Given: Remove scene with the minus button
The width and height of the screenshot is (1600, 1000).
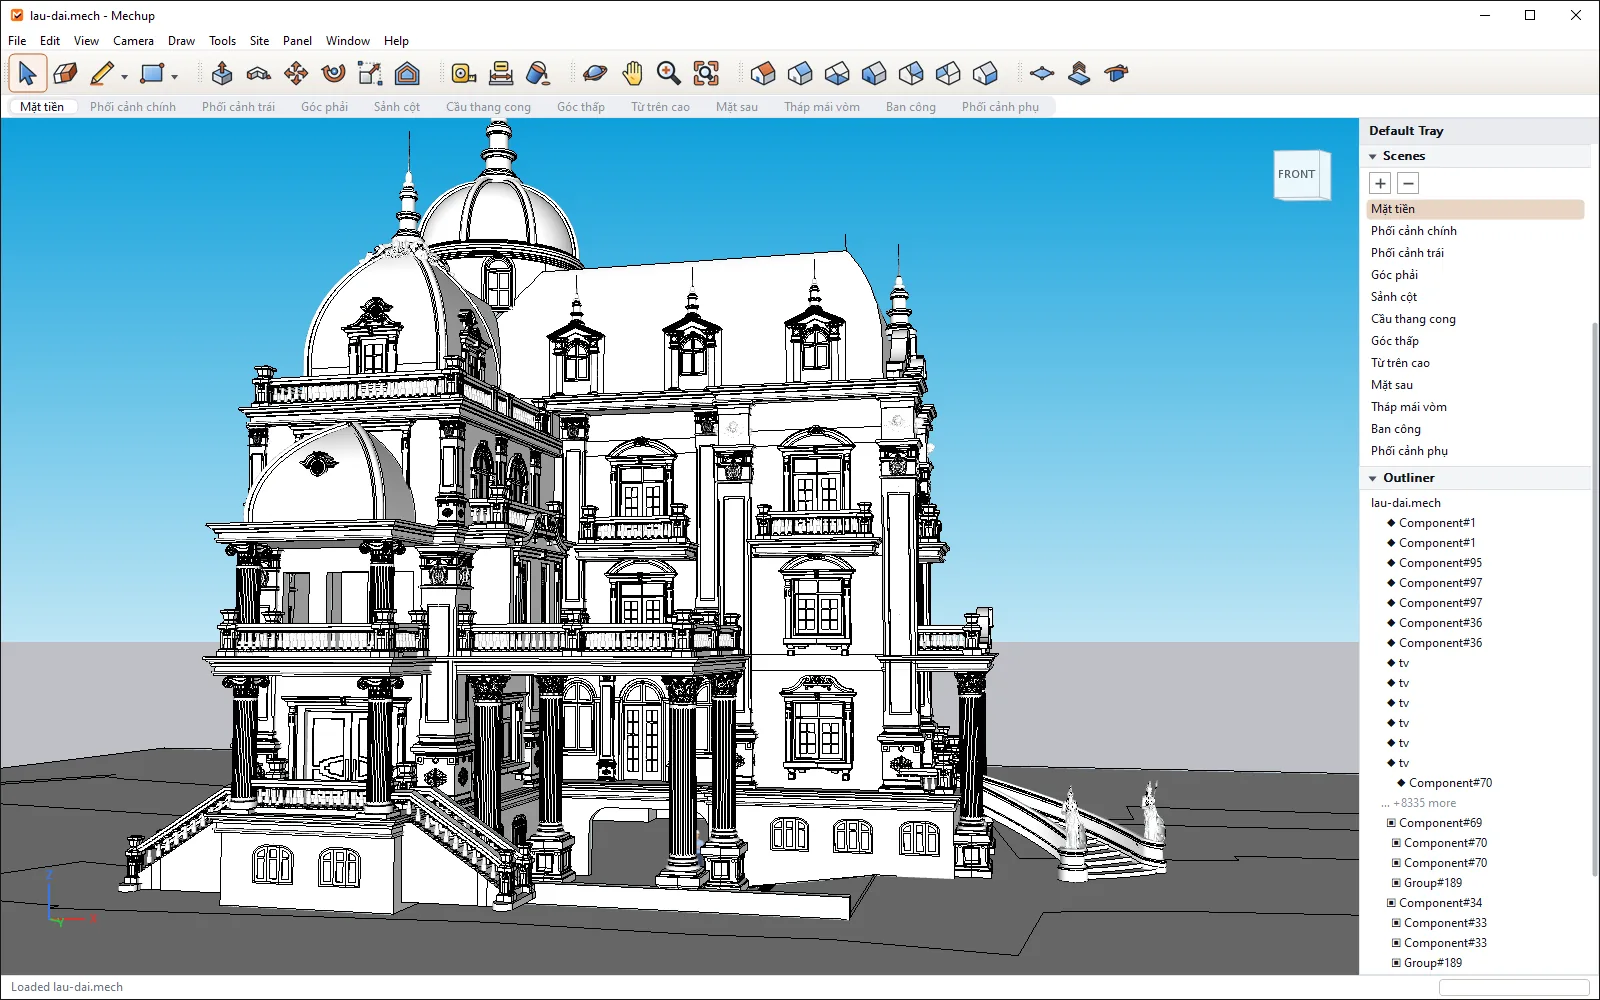Looking at the screenshot, I should (x=1408, y=183).
